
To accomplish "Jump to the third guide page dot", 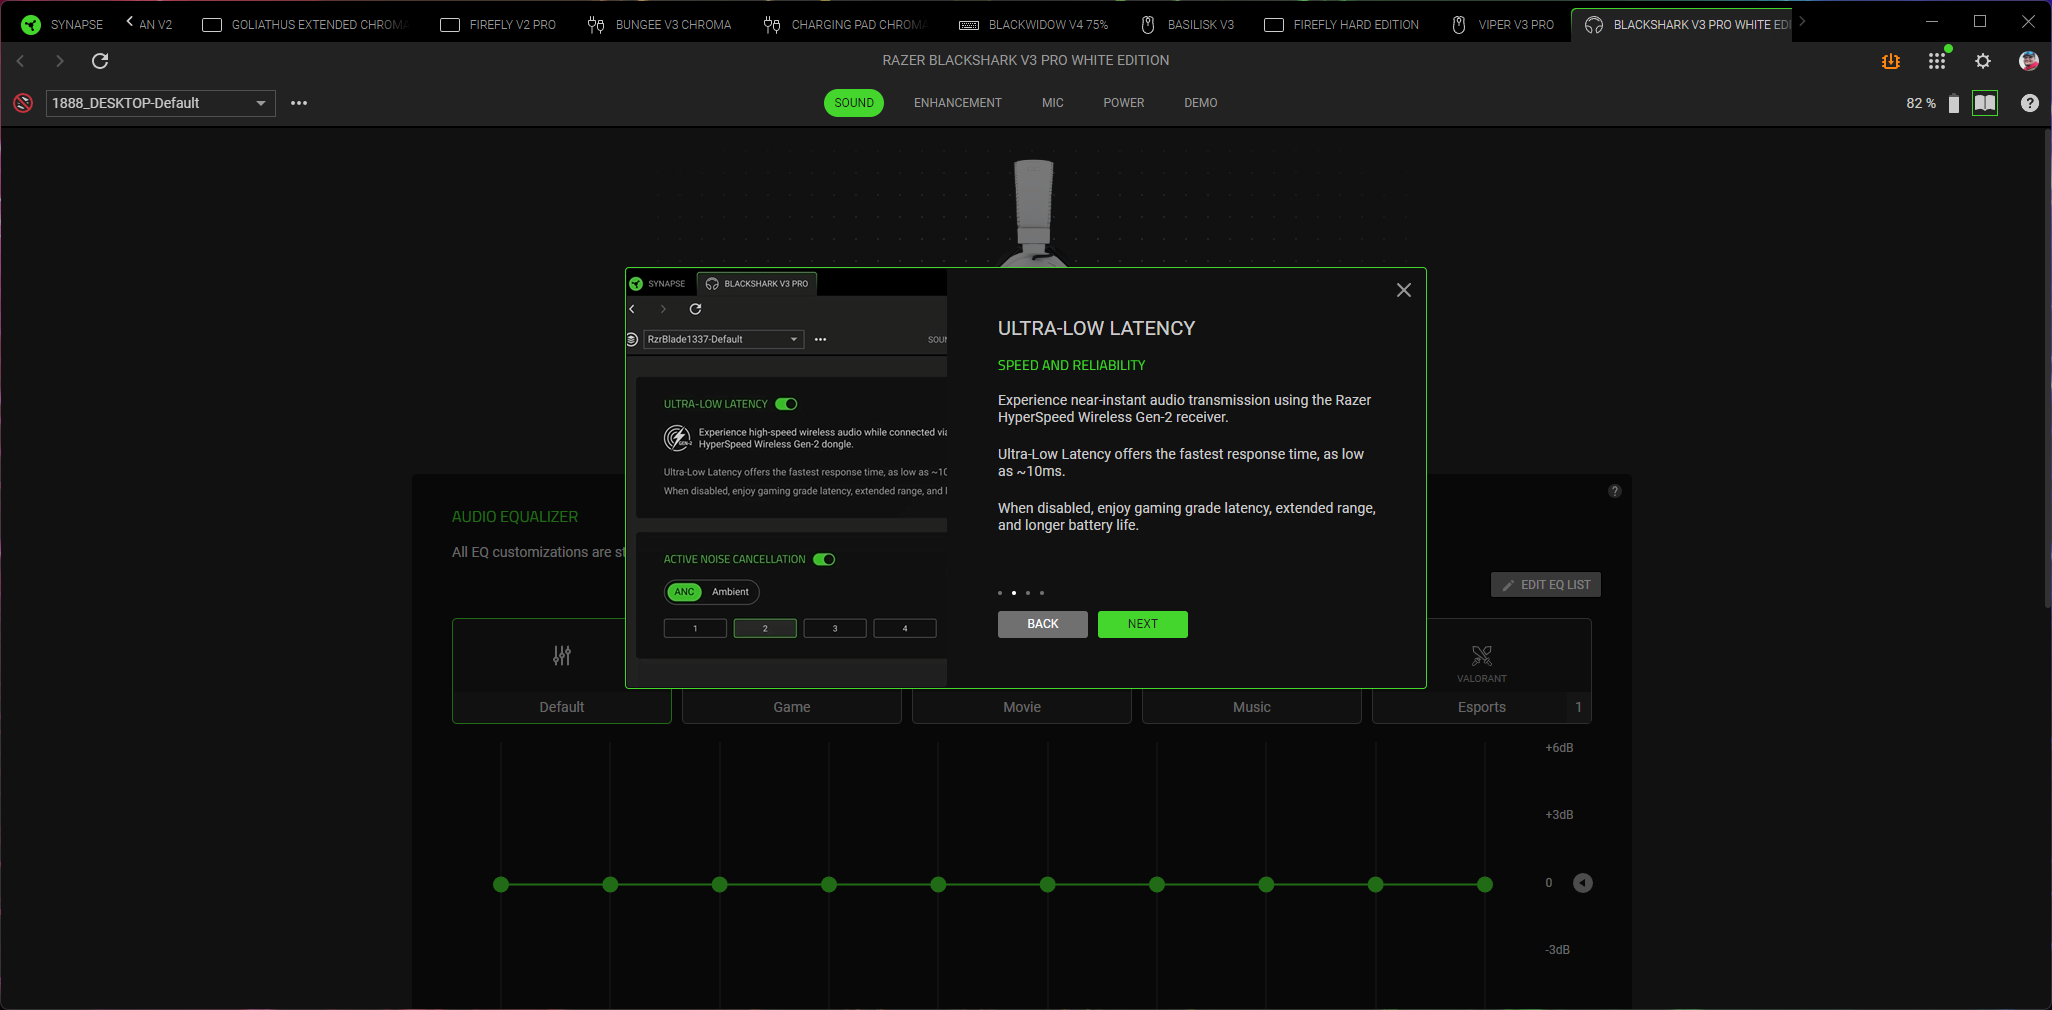I will [1028, 593].
